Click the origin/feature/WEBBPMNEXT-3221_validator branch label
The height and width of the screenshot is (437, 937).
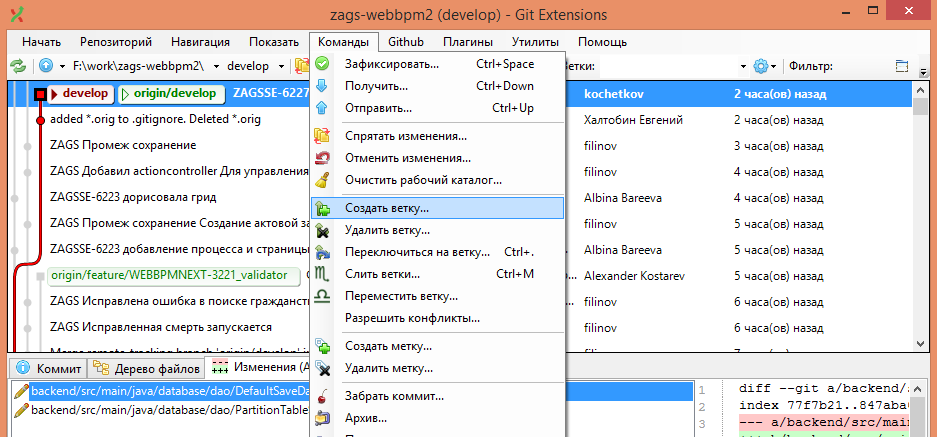tap(175, 274)
